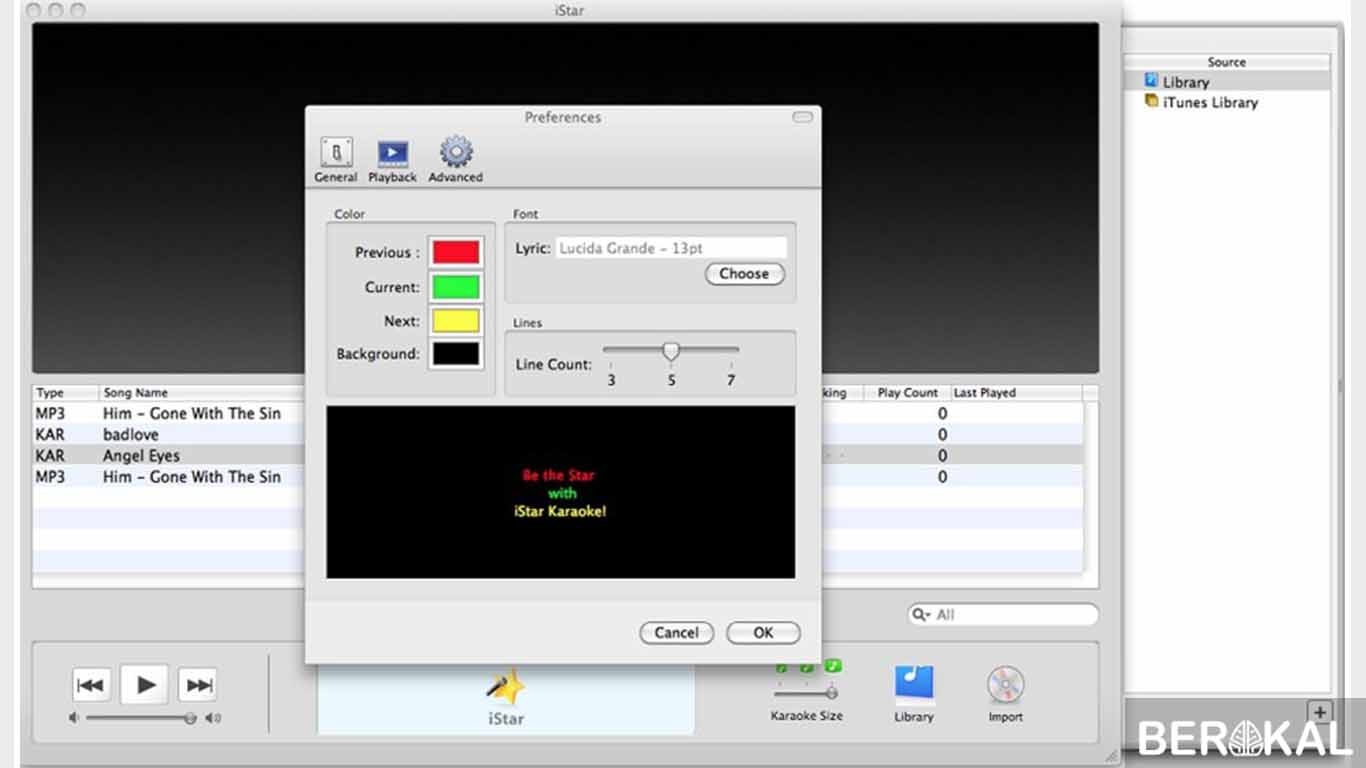Click the Next lyric yellow color swatch
This screenshot has height=768, width=1366.
pos(456,321)
